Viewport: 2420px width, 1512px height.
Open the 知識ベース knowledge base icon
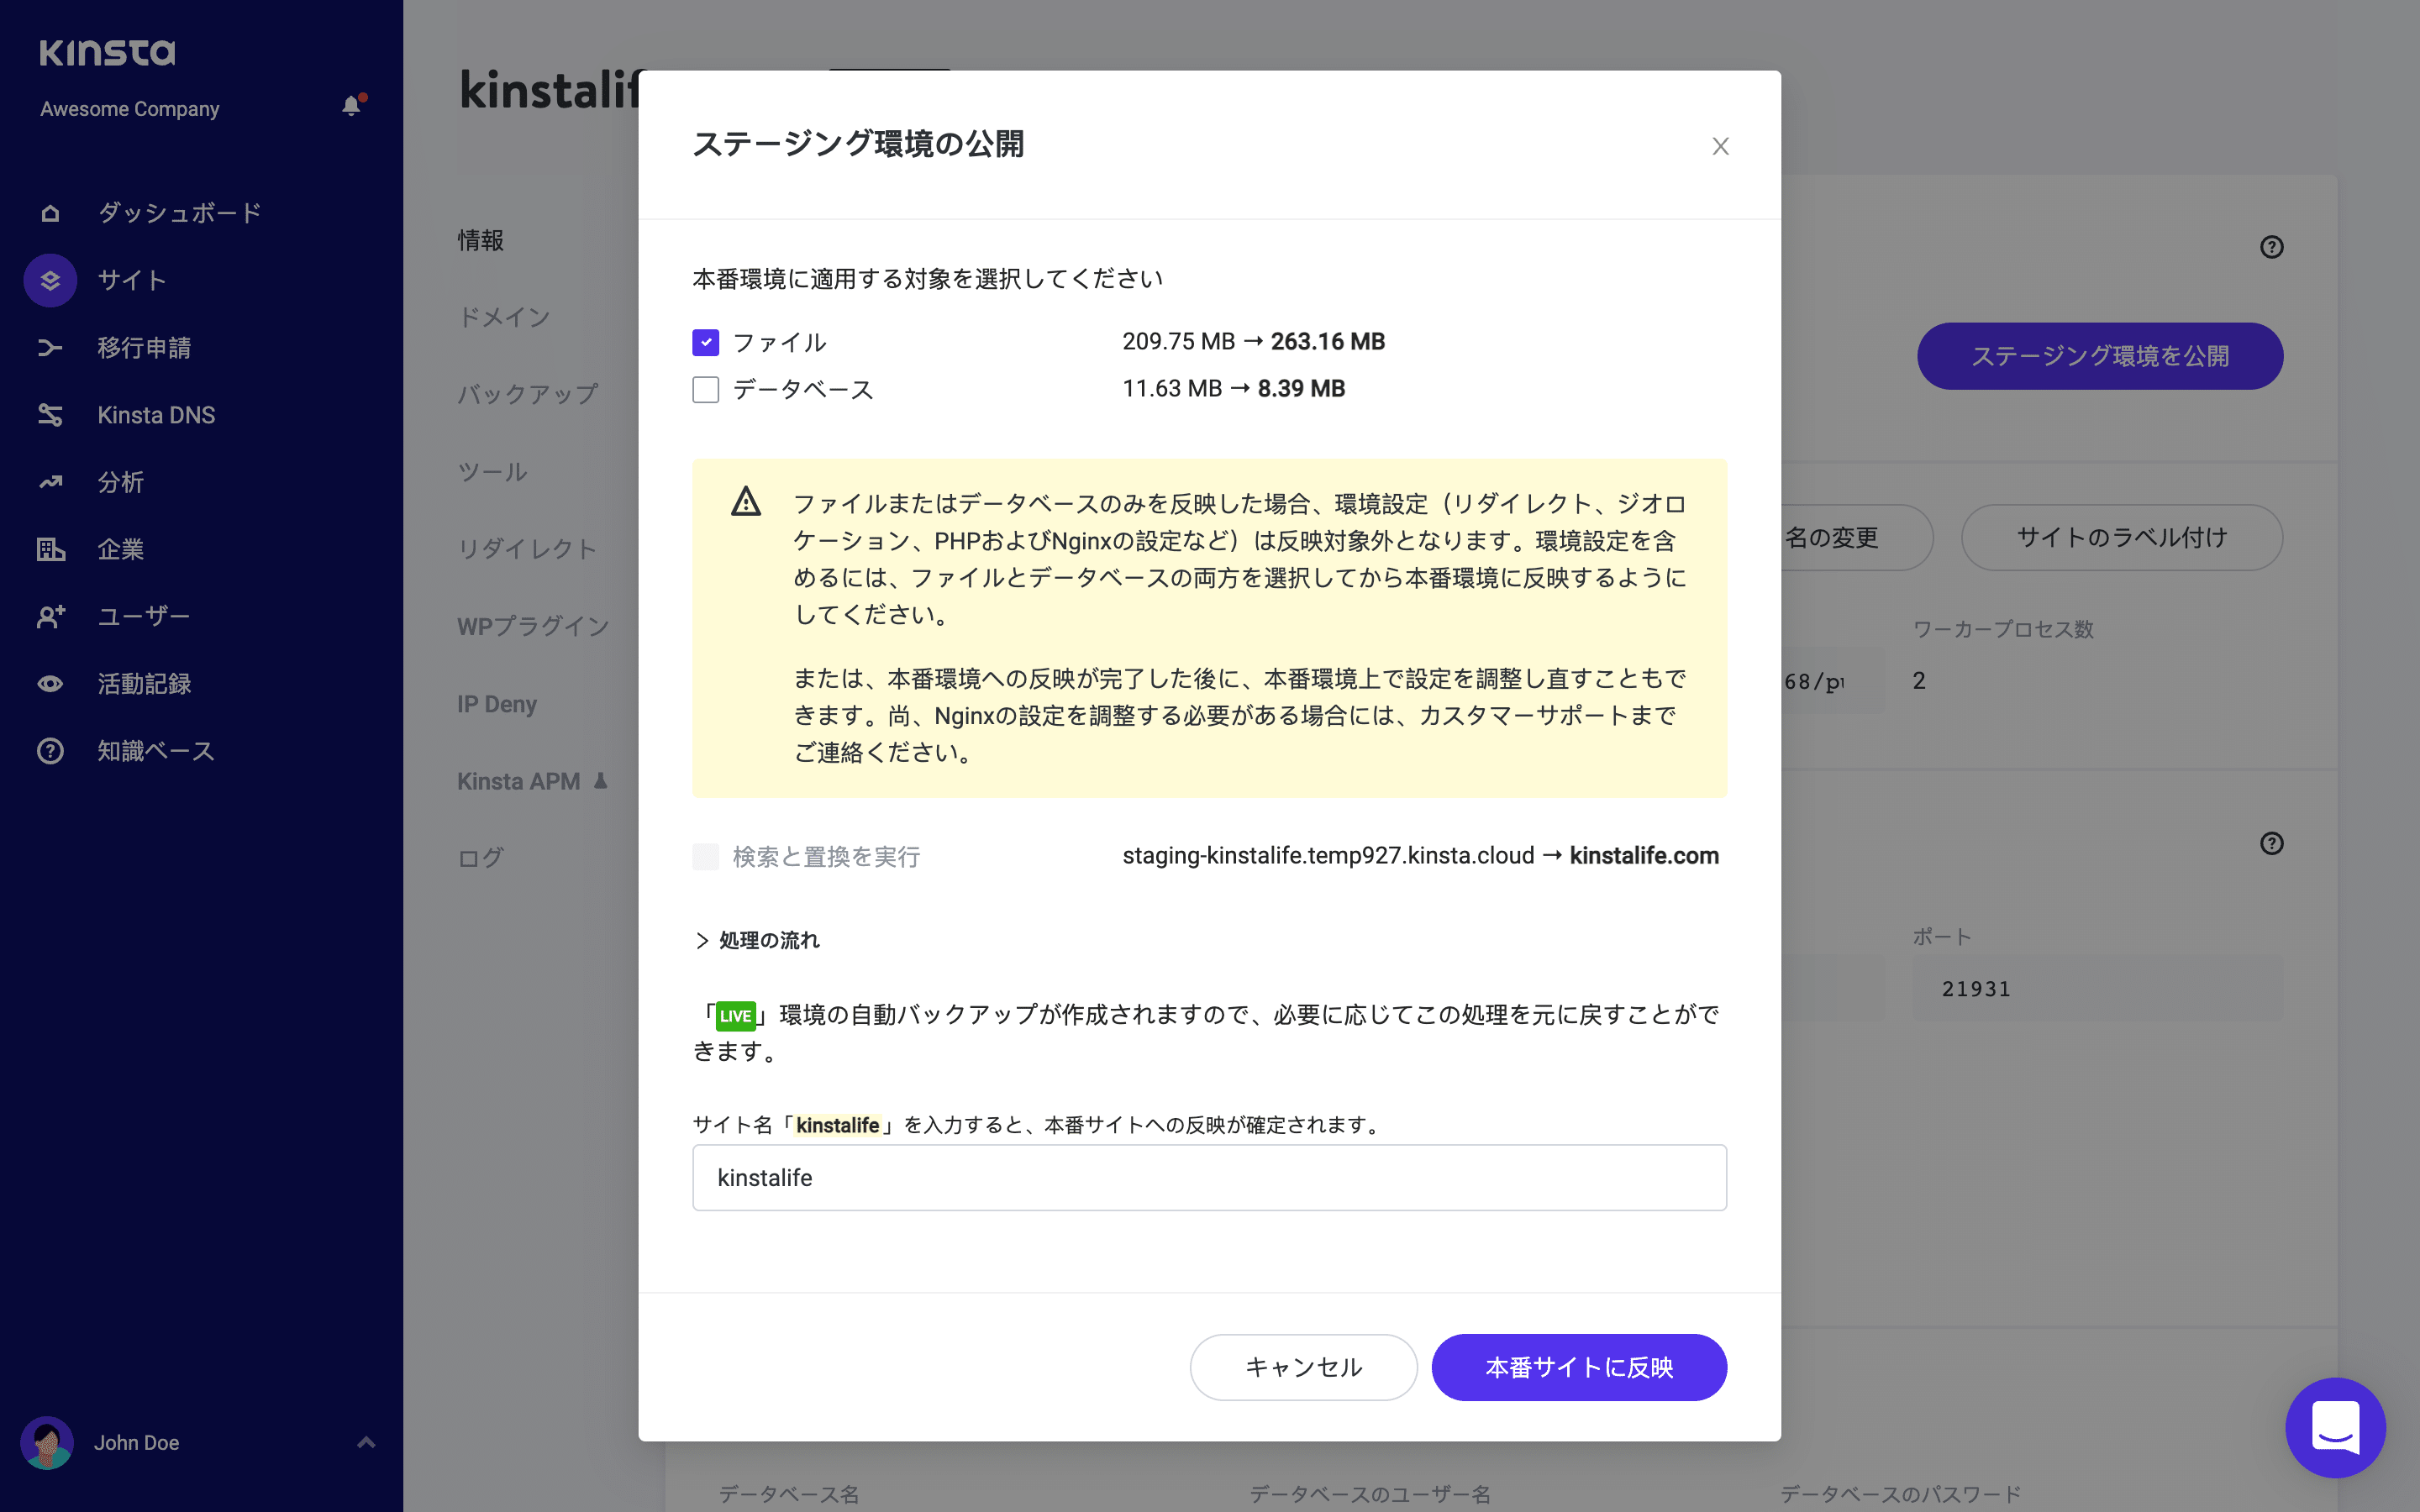coord(50,750)
